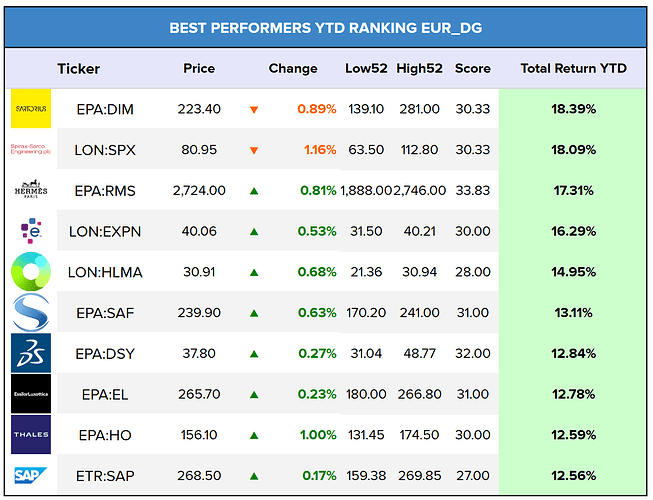Viewport: 653px width, 500px height.
Task: Click the SAP logo
Action: [31, 475]
